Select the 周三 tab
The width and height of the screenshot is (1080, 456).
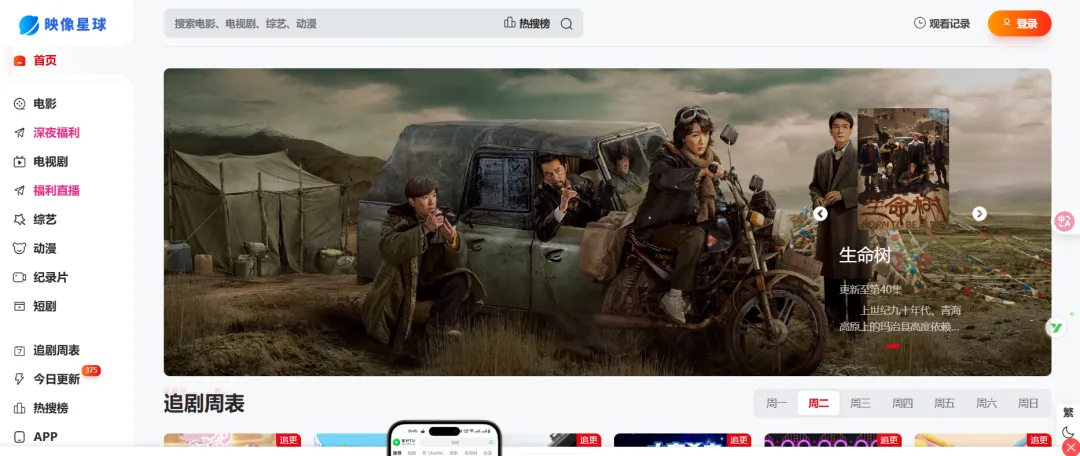coord(860,404)
